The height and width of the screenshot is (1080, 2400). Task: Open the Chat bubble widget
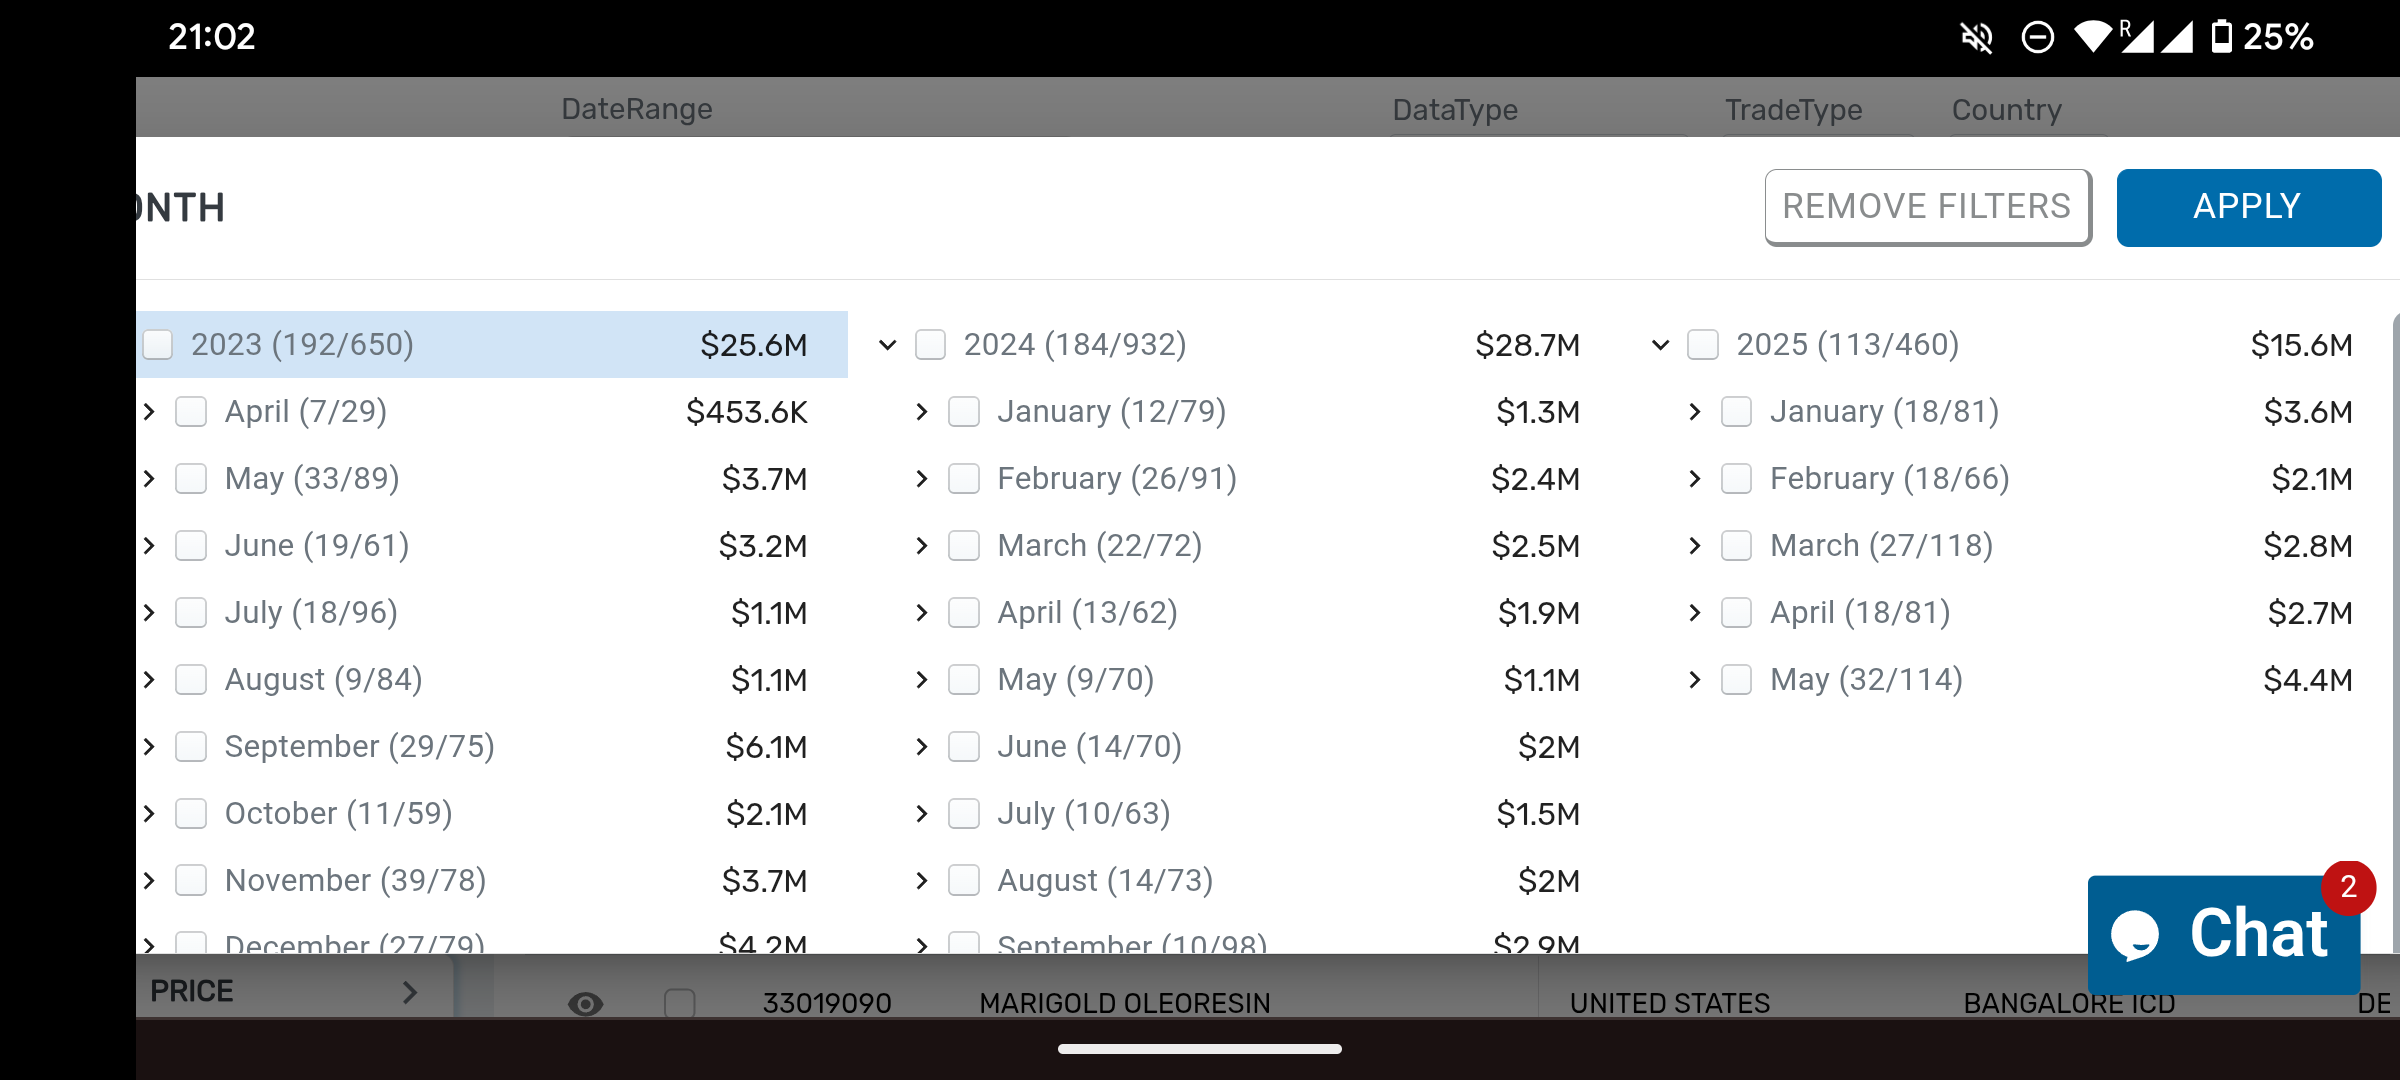(2224, 934)
